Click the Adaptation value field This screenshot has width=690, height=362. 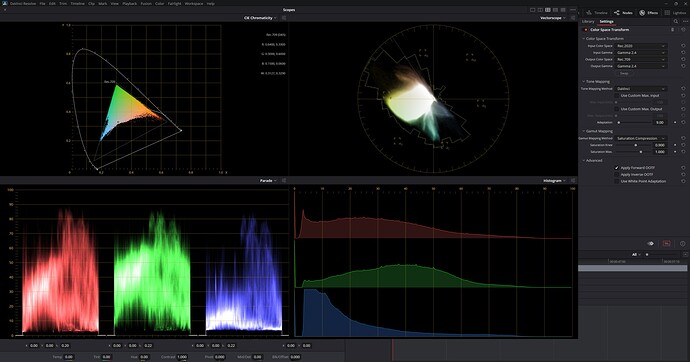660,122
